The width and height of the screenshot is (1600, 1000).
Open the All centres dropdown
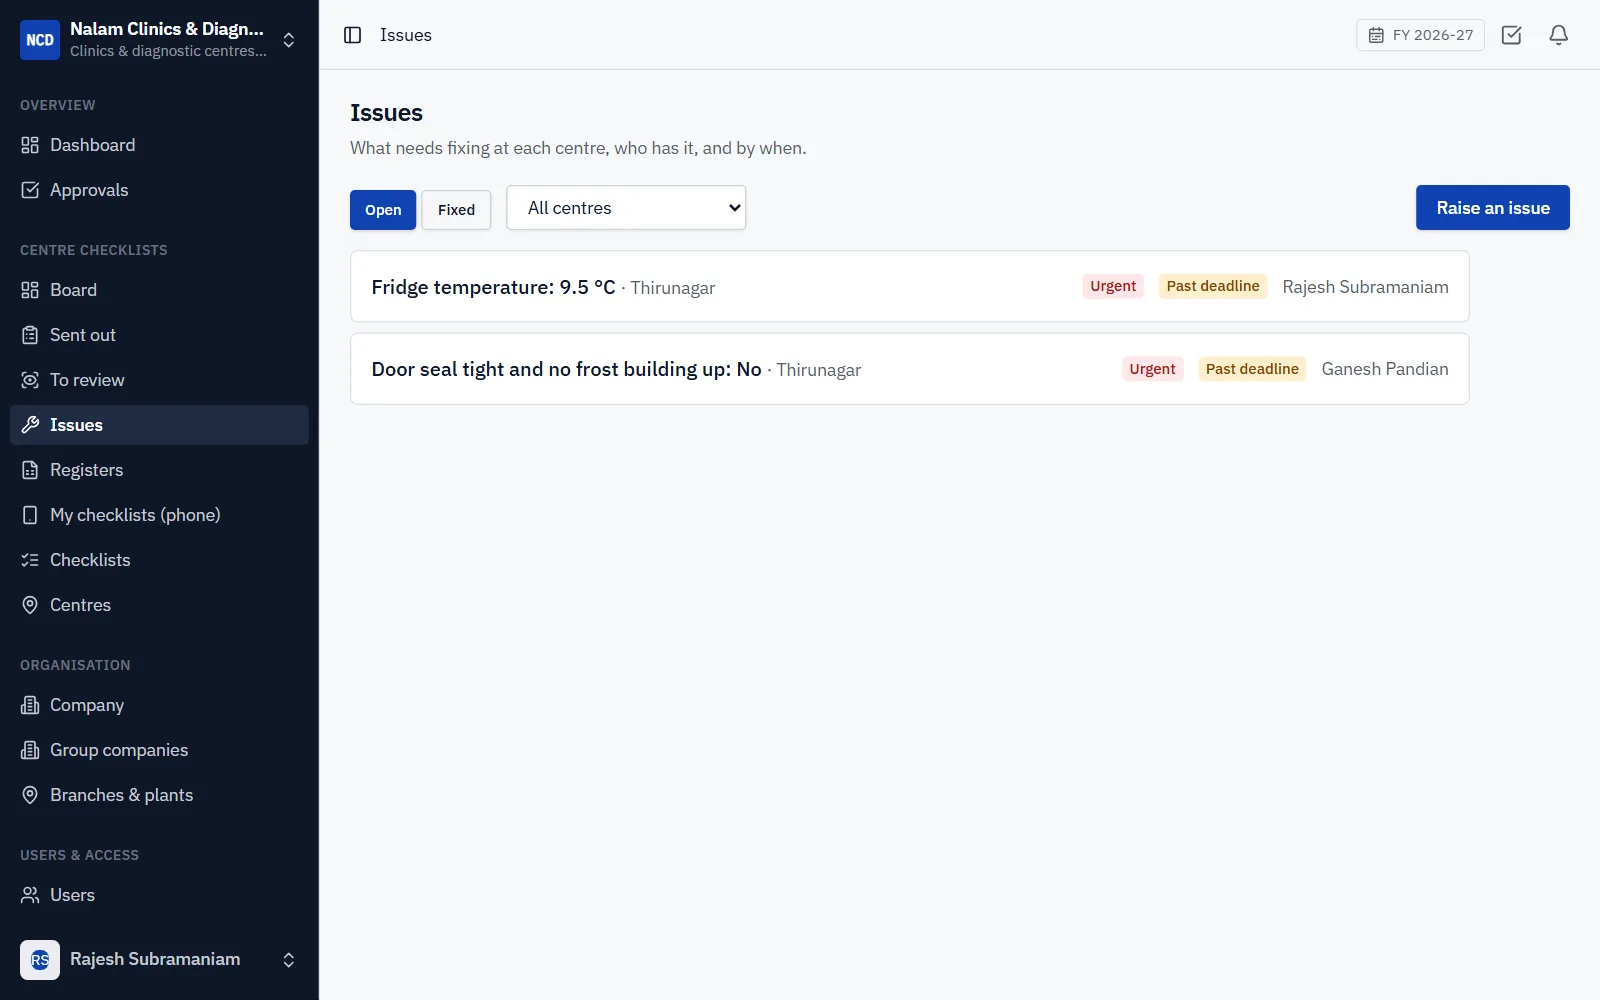626,208
